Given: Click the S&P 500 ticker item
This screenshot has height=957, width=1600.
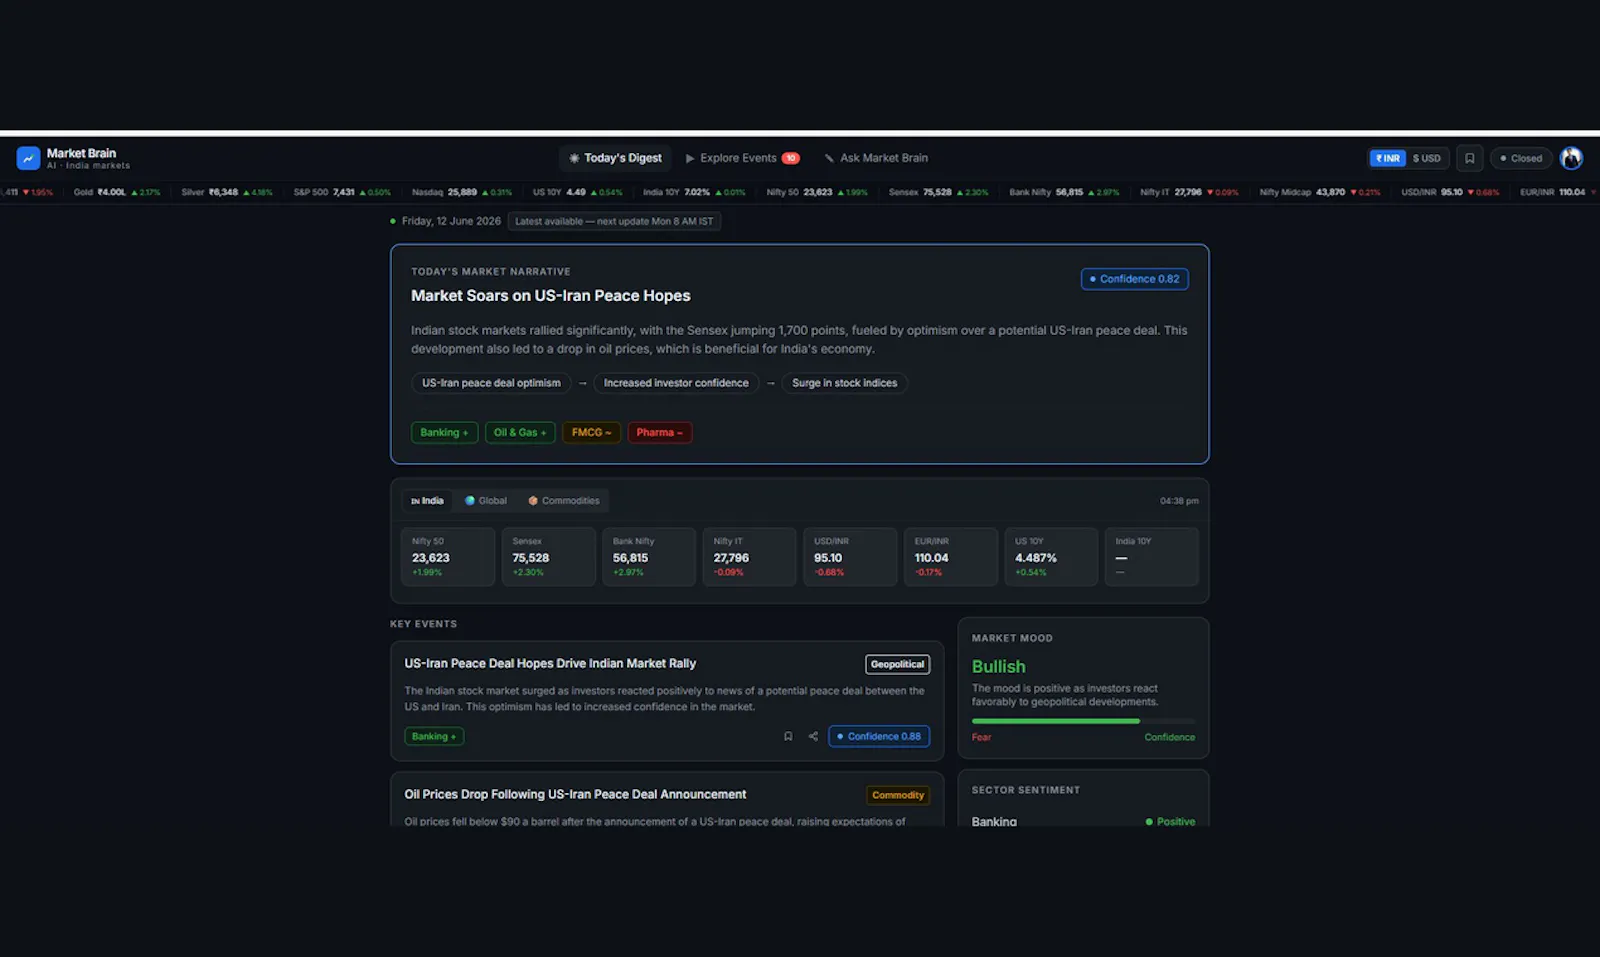Looking at the screenshot, I should pyautogui.click(x=342, y=192).
